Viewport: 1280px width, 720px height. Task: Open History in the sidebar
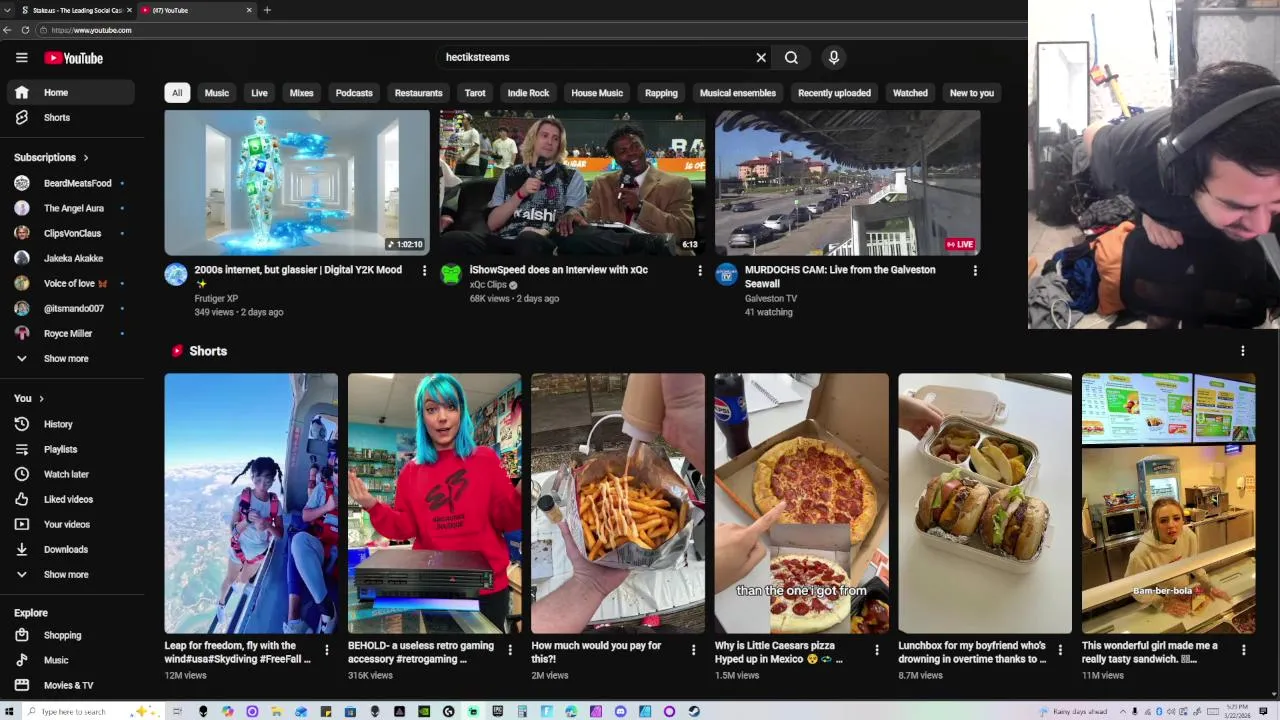[69, 424]
